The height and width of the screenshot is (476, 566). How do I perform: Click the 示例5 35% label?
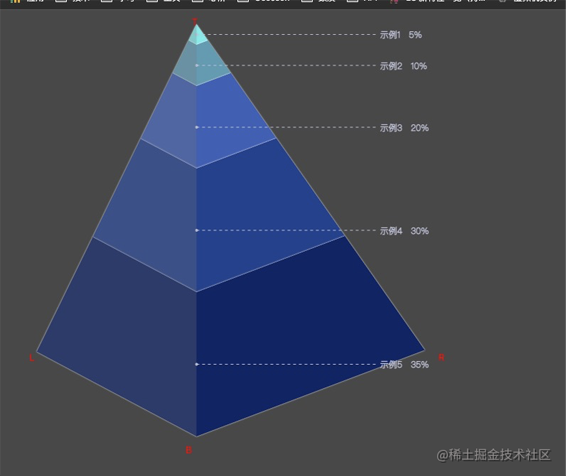pos(404,364)
